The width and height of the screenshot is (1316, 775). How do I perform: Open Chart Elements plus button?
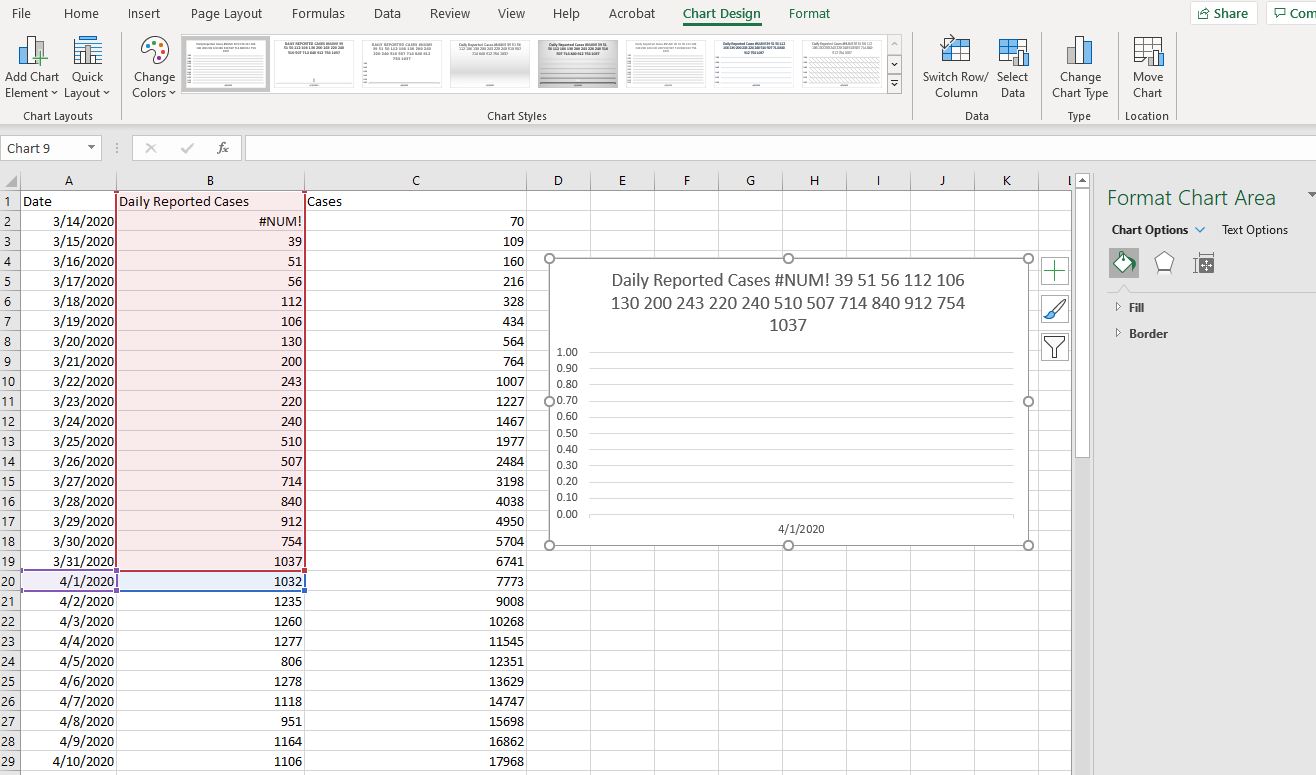pos(1055,270)
